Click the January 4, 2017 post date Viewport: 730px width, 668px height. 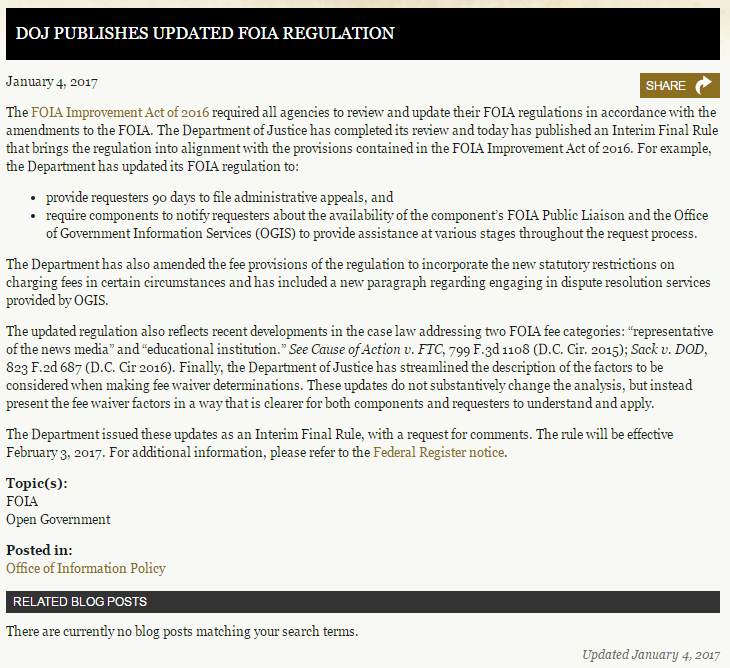(52, 82)
